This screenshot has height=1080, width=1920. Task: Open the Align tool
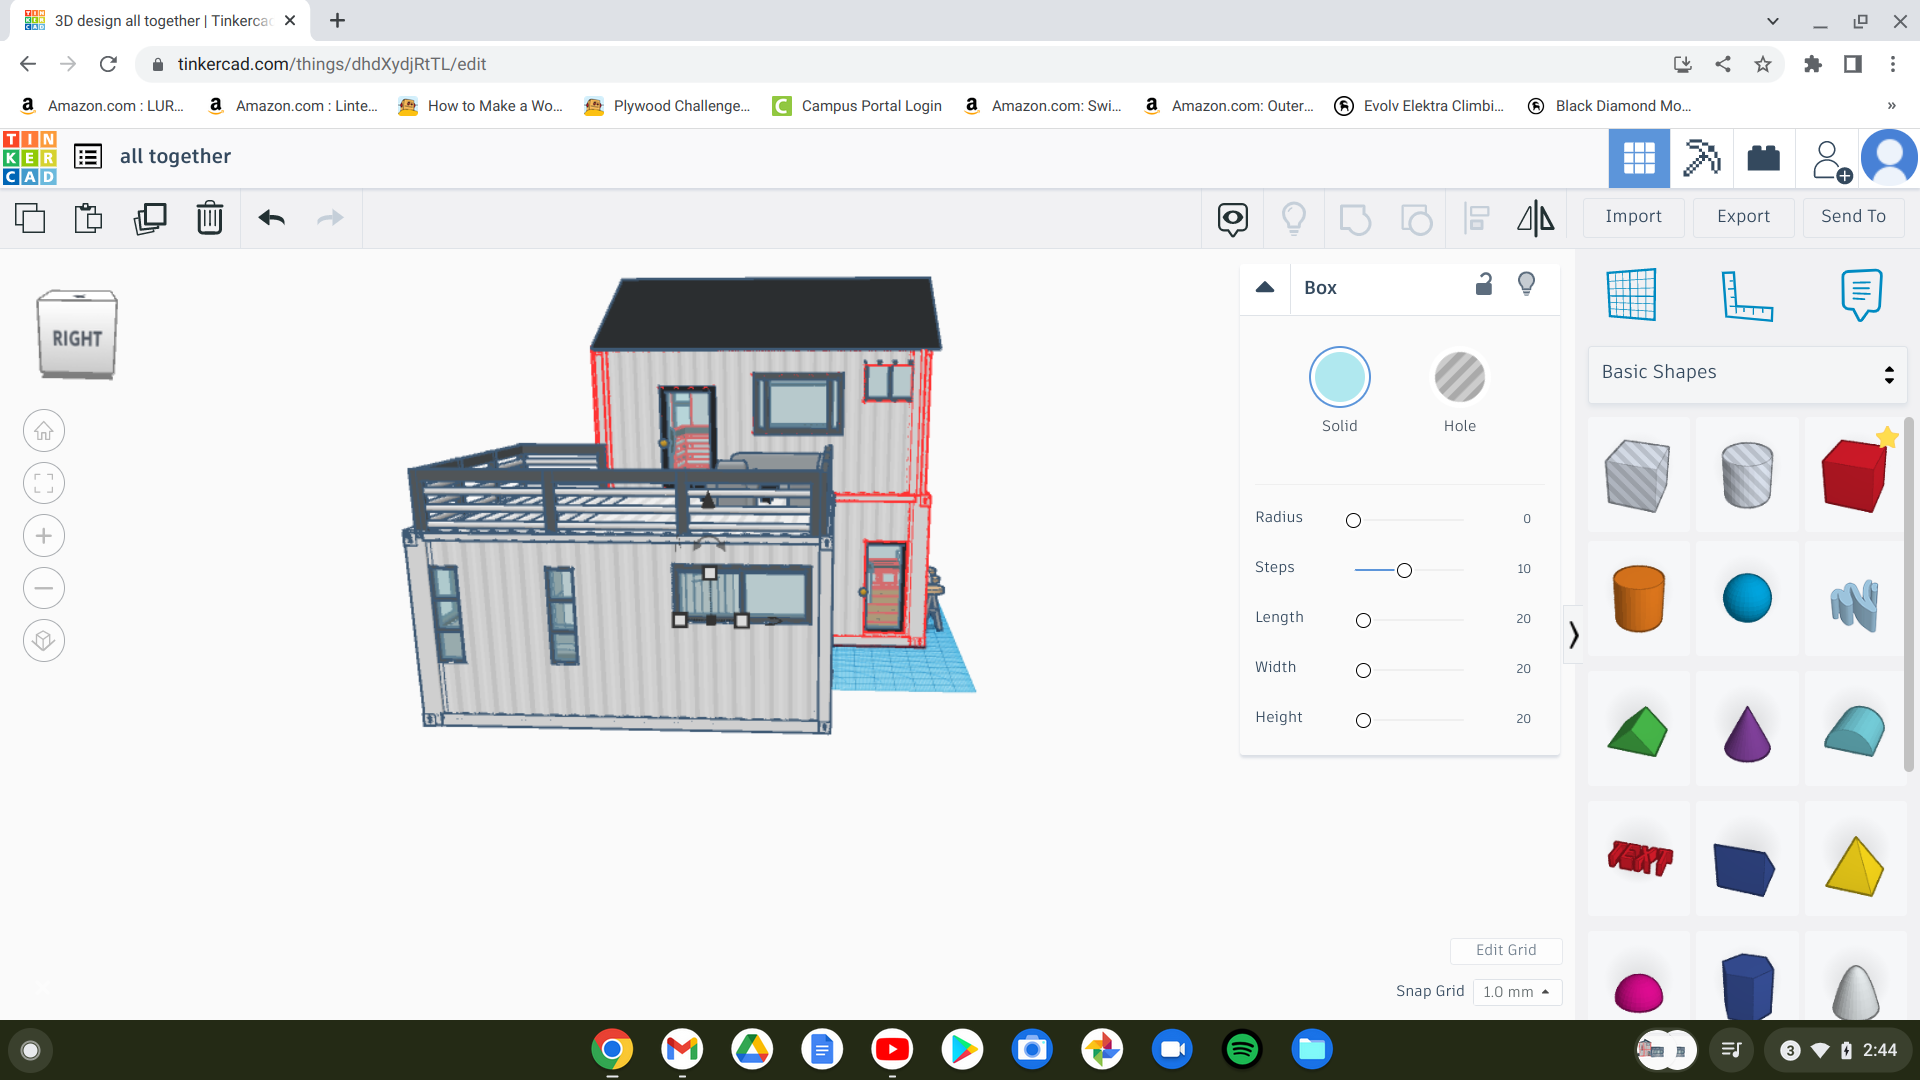point(1476,218)
